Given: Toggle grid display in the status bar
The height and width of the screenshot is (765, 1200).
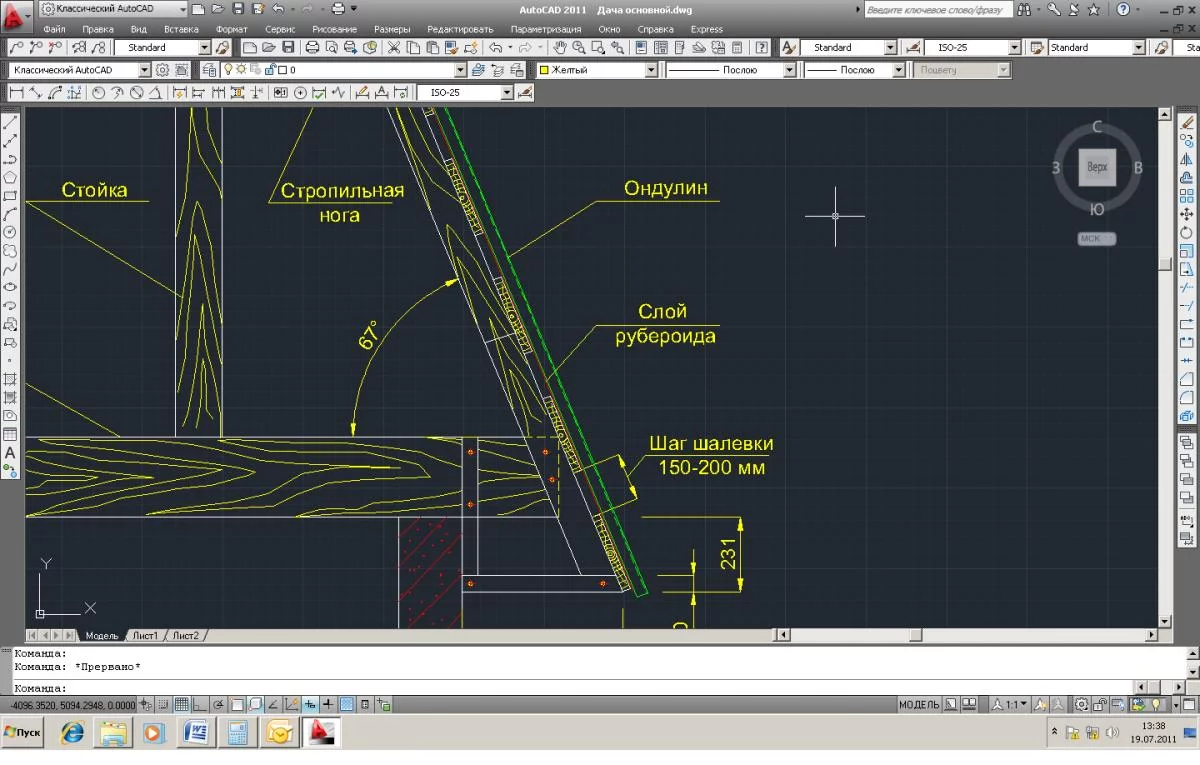Looking at the screenshot, I should point(180,705).
